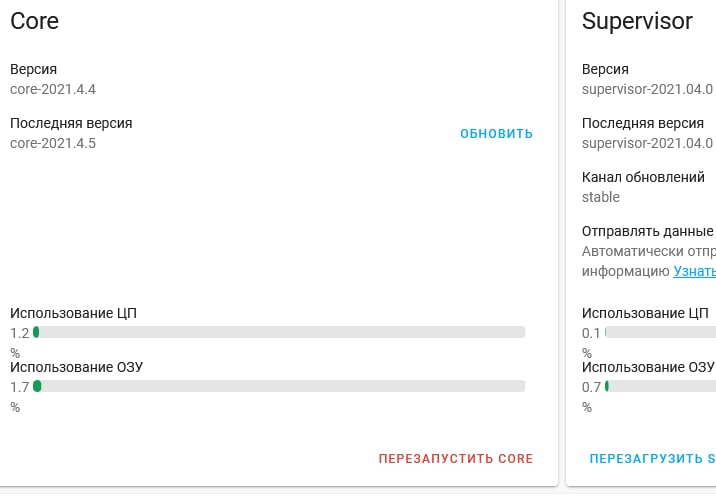Screen dimensions: 716x504
Task: Select the Supervisor card title
Action: (x=637, y=21)
